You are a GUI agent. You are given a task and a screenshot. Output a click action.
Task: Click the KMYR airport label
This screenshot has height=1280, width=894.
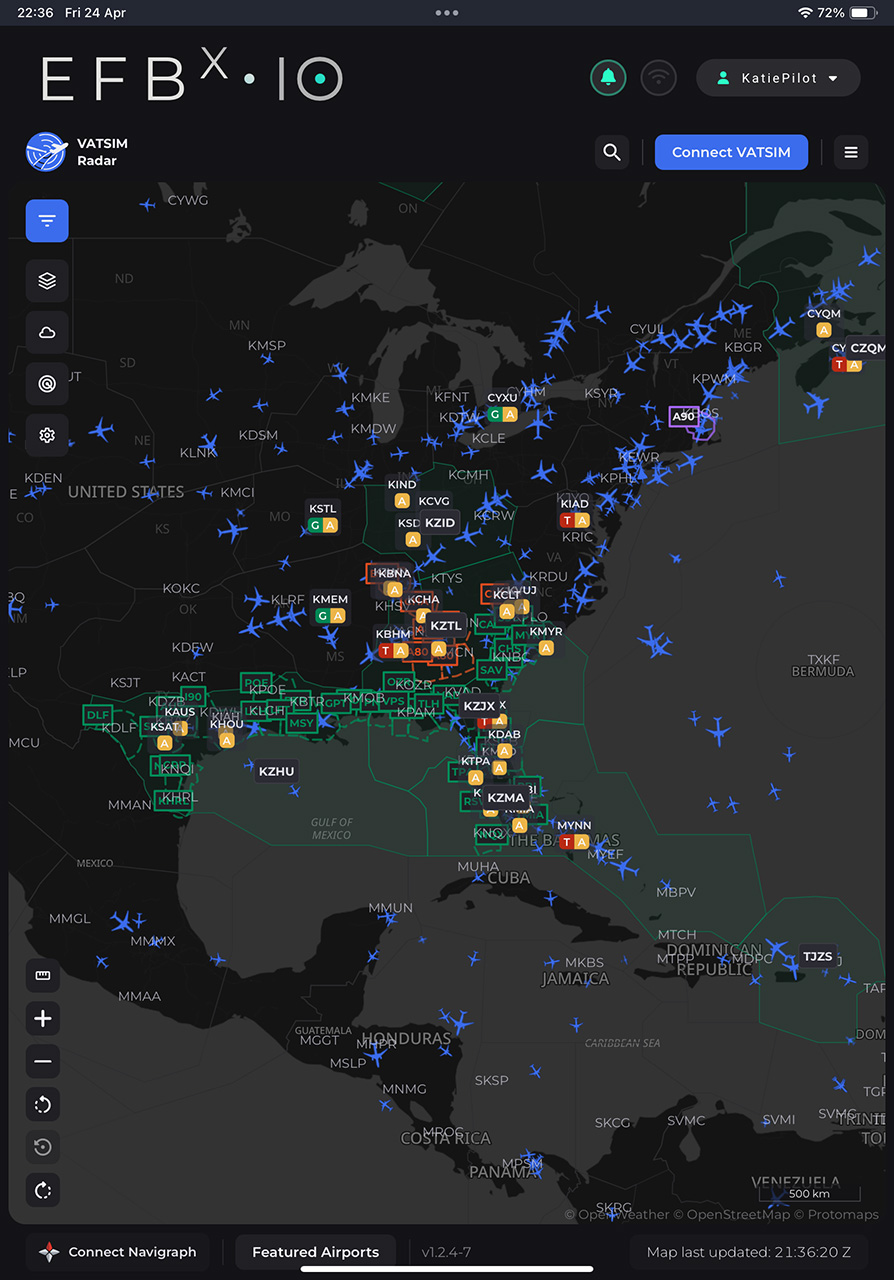(x=546, y=632)
